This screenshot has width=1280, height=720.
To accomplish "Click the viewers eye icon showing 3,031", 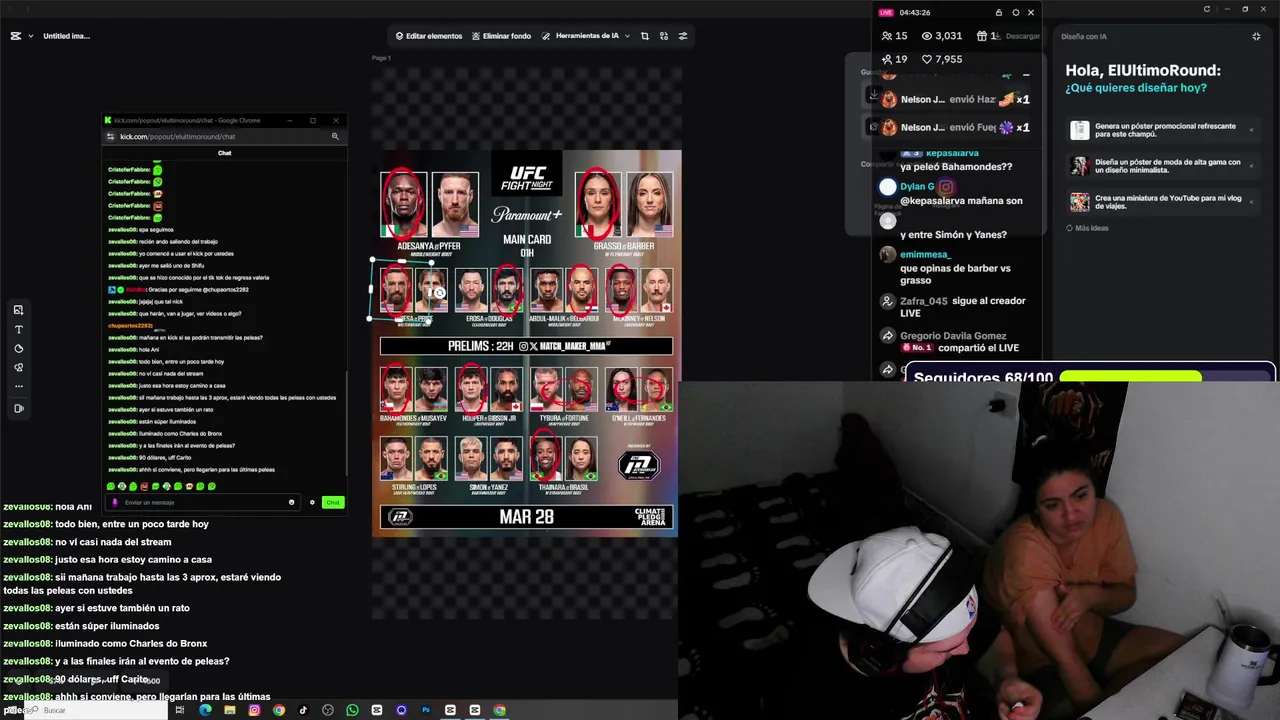I will point(926,36).
